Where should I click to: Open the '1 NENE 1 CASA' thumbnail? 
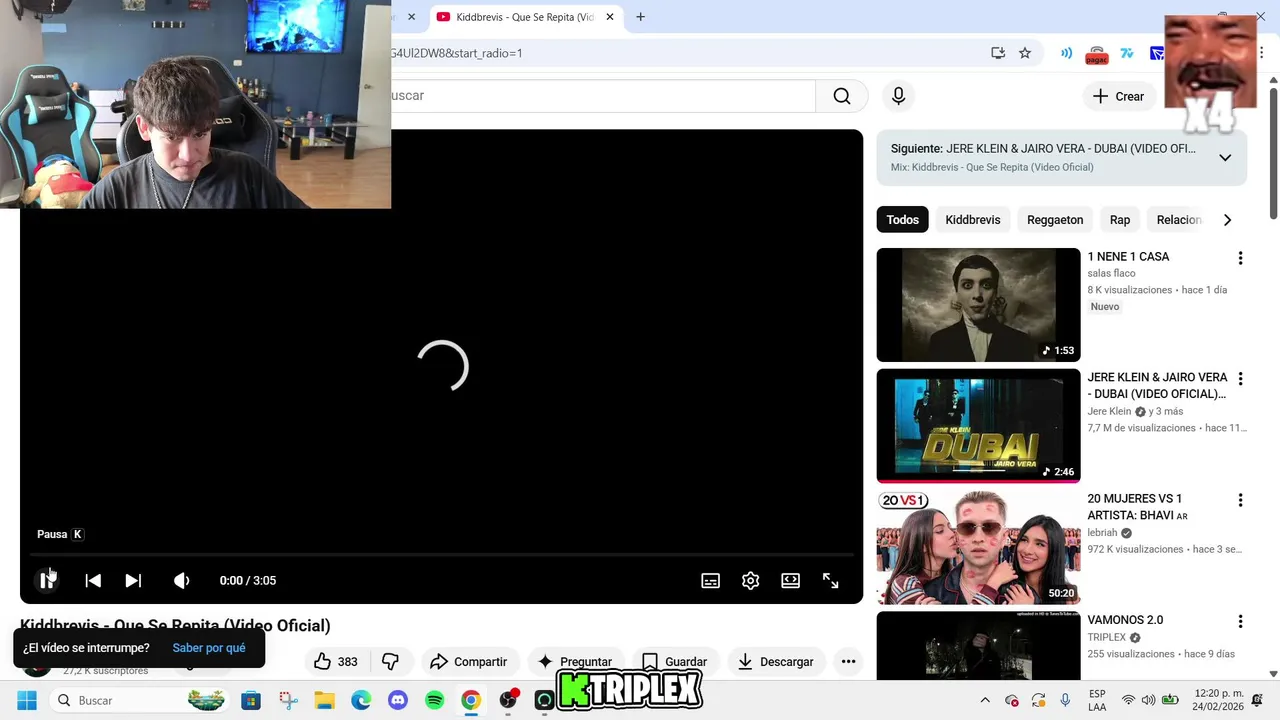[x=978, y=305]
